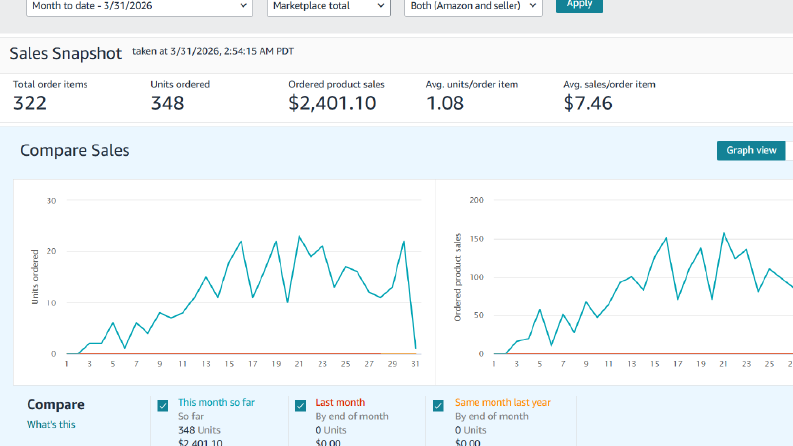This screenshot has height=446, width=793.
Task: Click the snapshot timestamp text
Action: point(213,51)
